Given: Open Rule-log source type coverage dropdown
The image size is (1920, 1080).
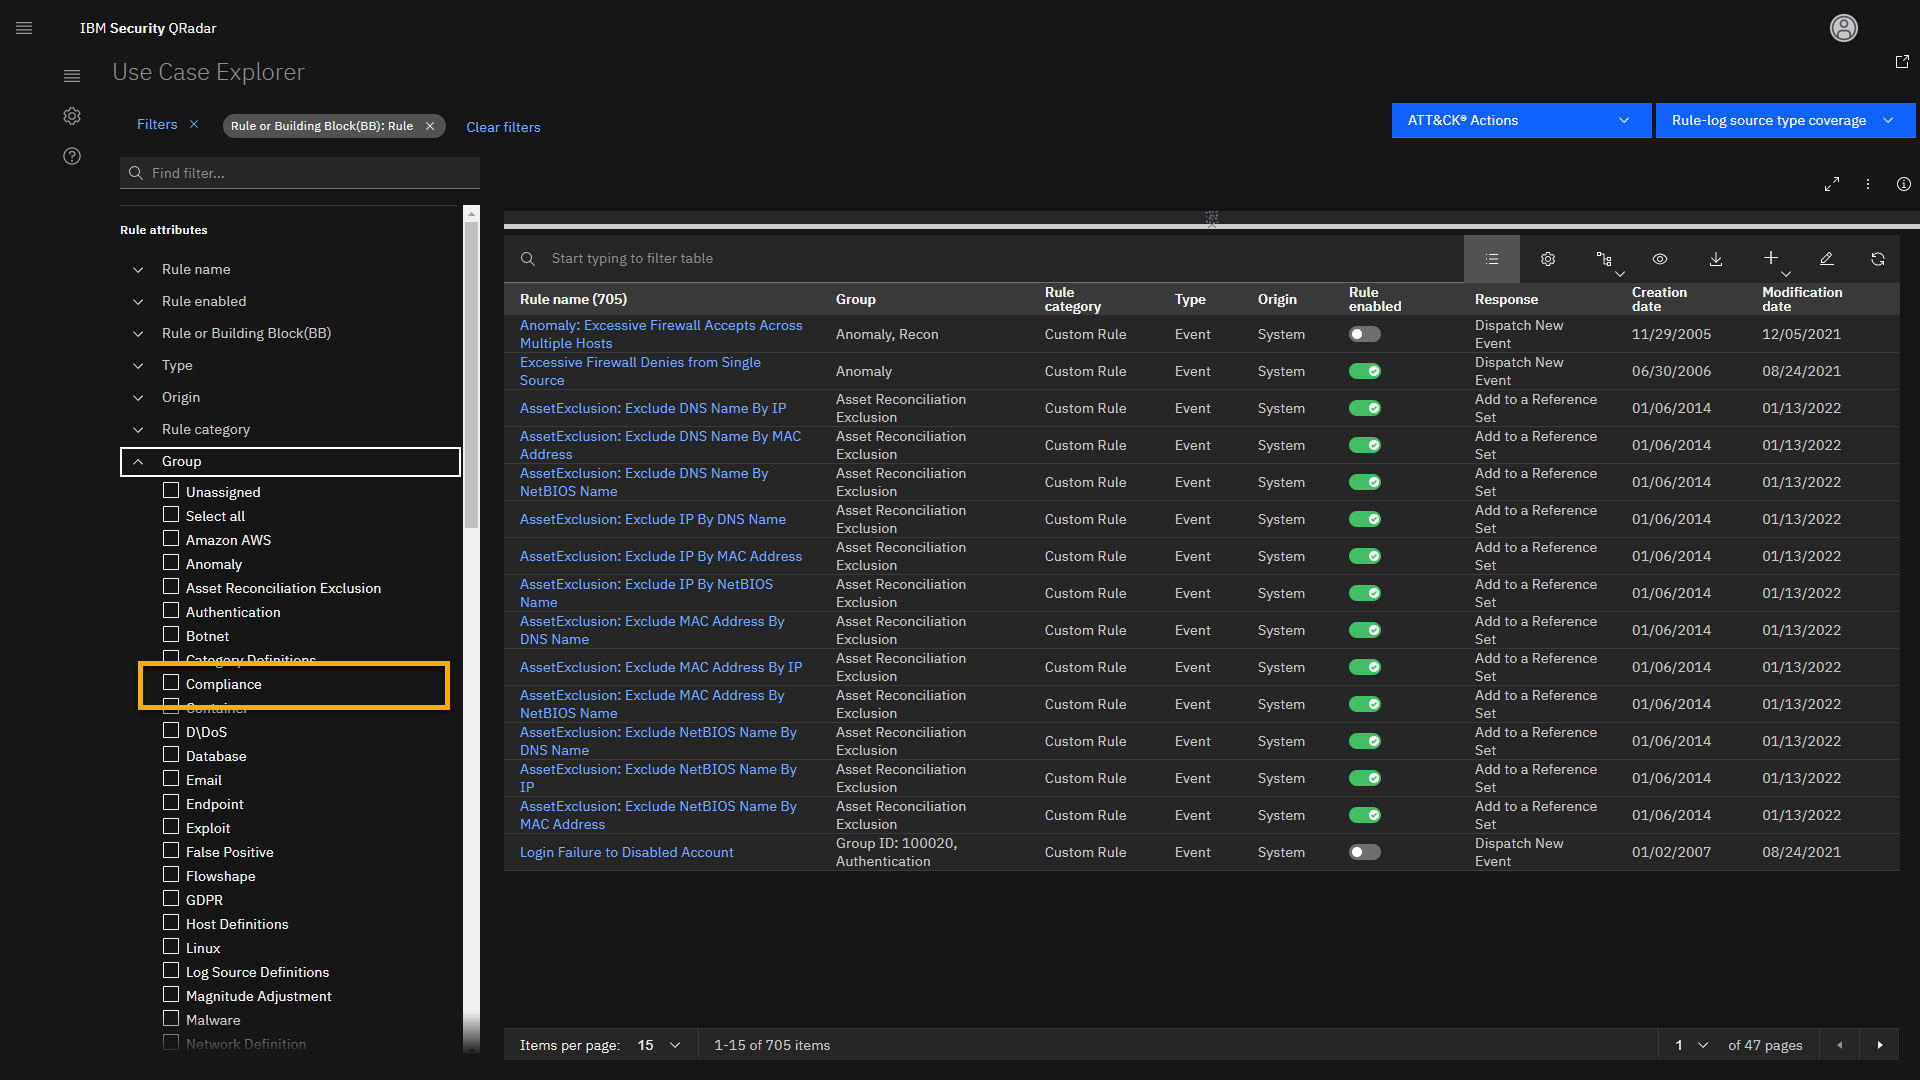Looking at the screenshot, I should pyautogui.click(x=1784, y=120).
